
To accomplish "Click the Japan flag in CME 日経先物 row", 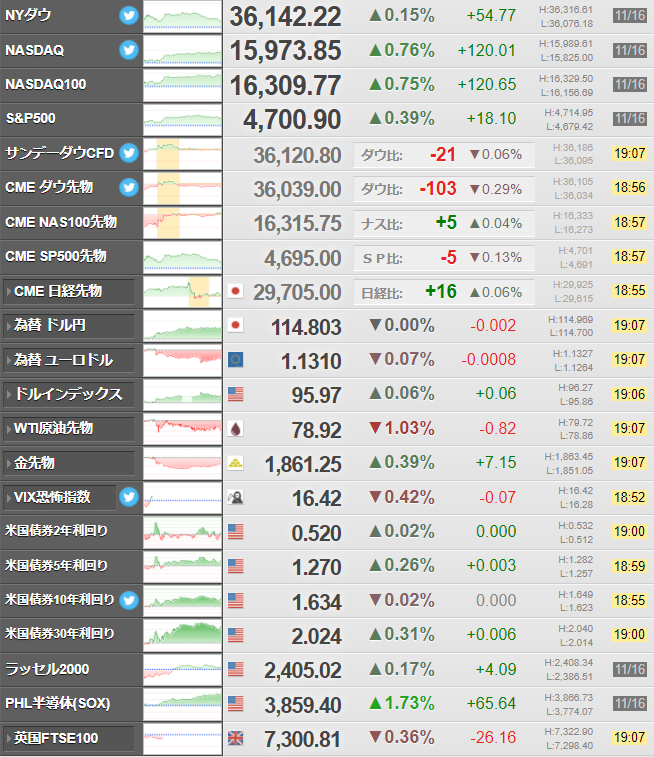I will tap(236, 291).
